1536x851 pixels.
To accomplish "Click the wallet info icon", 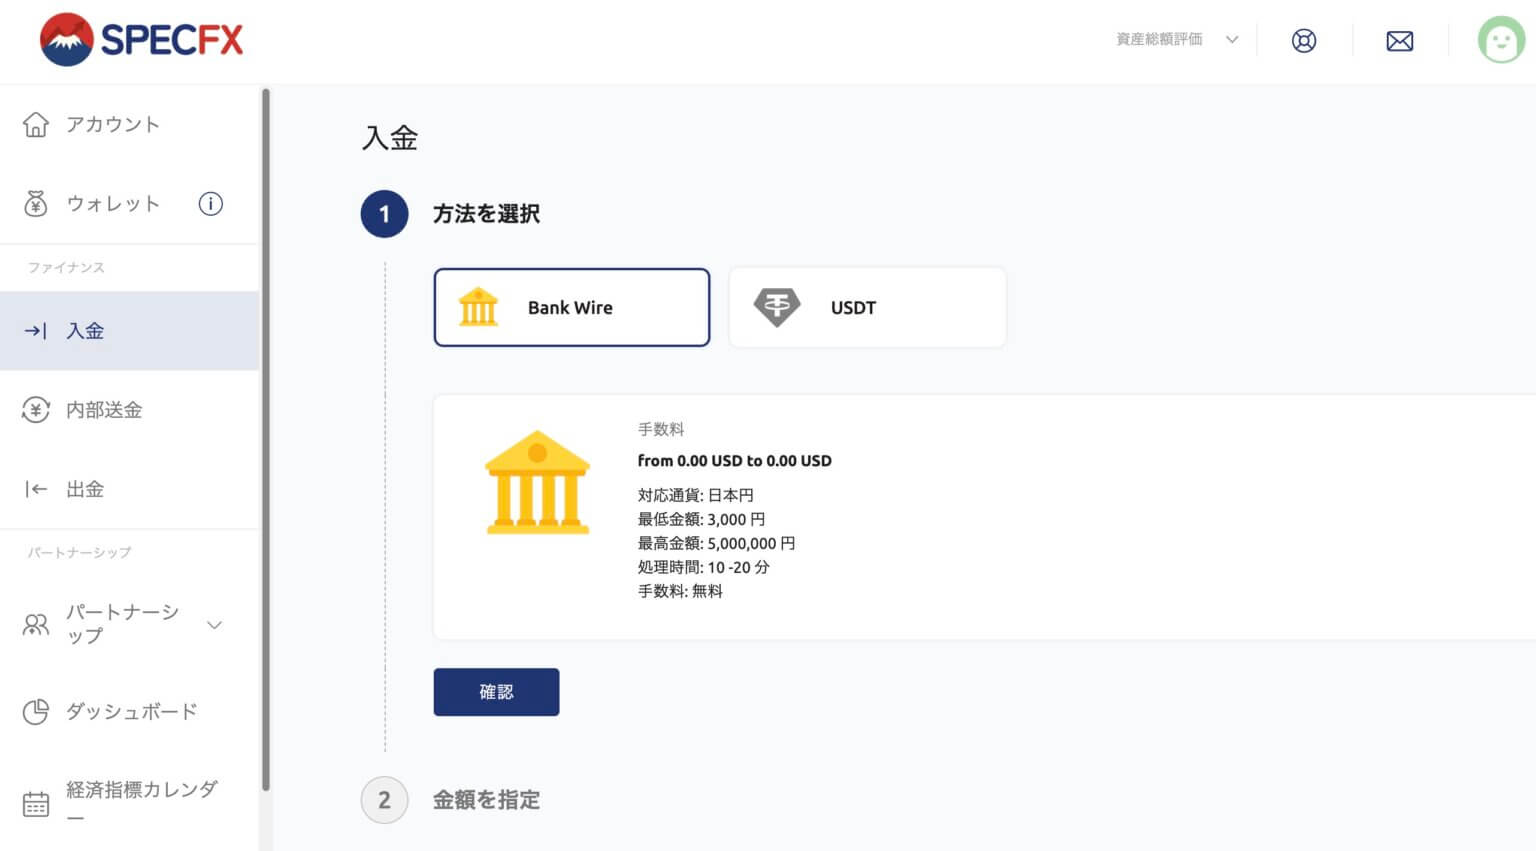I will tap(210, 204).
